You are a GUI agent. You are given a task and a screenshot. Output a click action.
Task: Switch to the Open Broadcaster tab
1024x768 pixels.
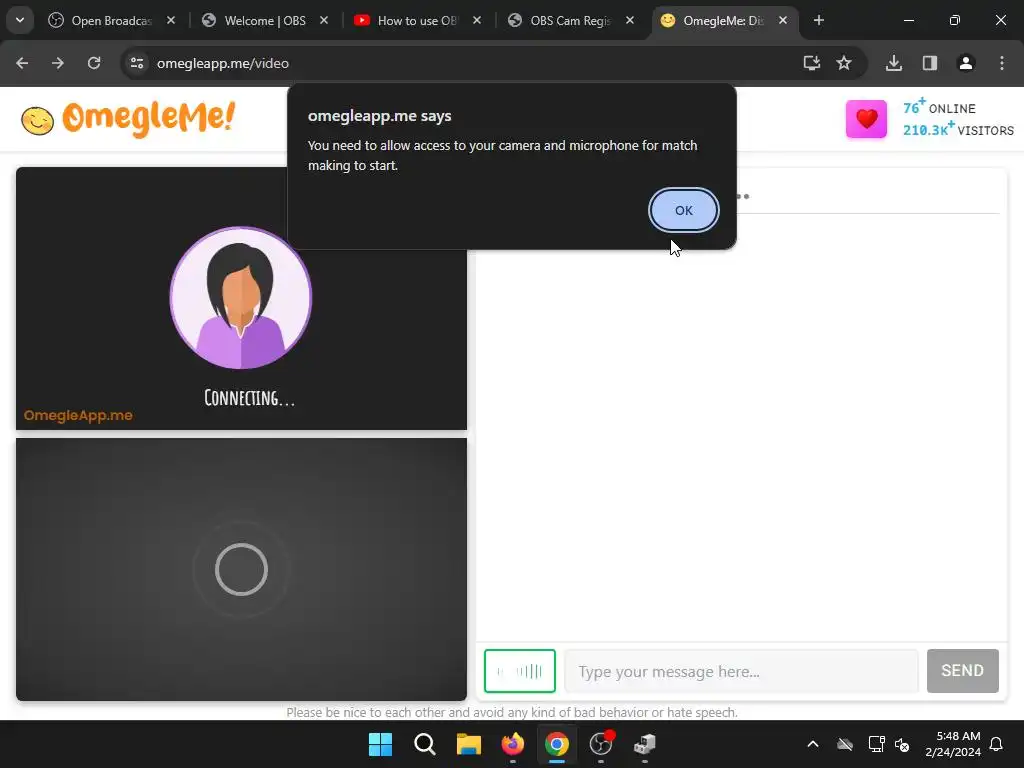pyautogui.click(x=111, y=20)
